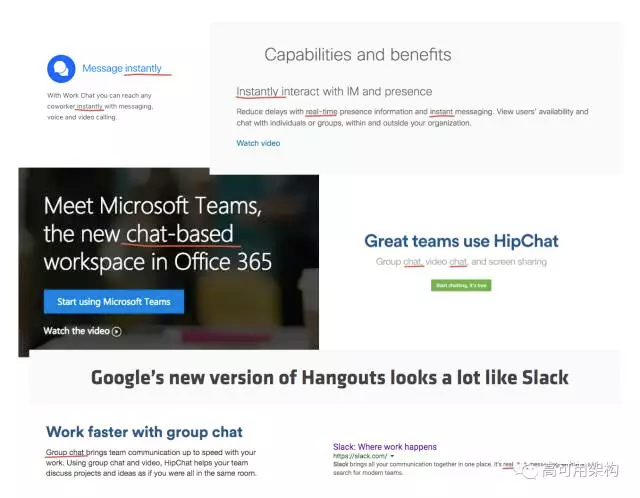The width and height of the screenshot is (640, 498).
Task: Click Group chat, video chat, screen sharing subtitle
Action: (x=461, y=262)
